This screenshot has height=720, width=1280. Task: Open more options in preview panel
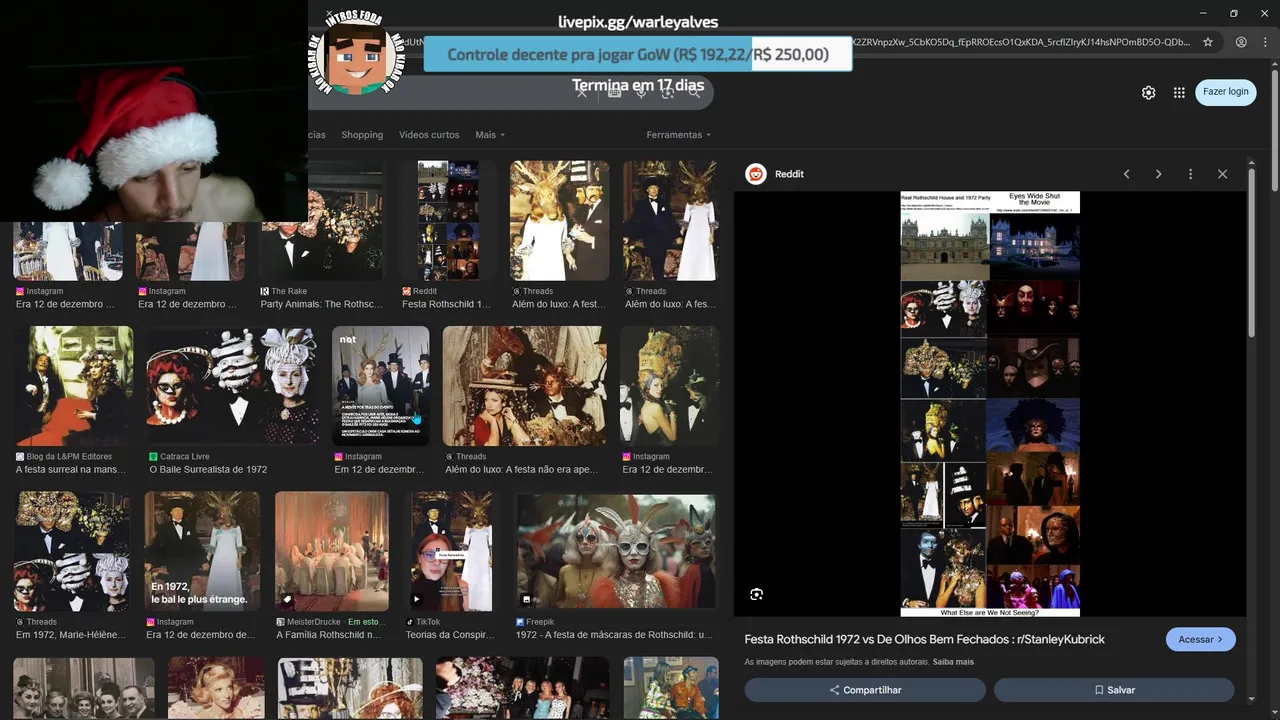[1190, 174]
